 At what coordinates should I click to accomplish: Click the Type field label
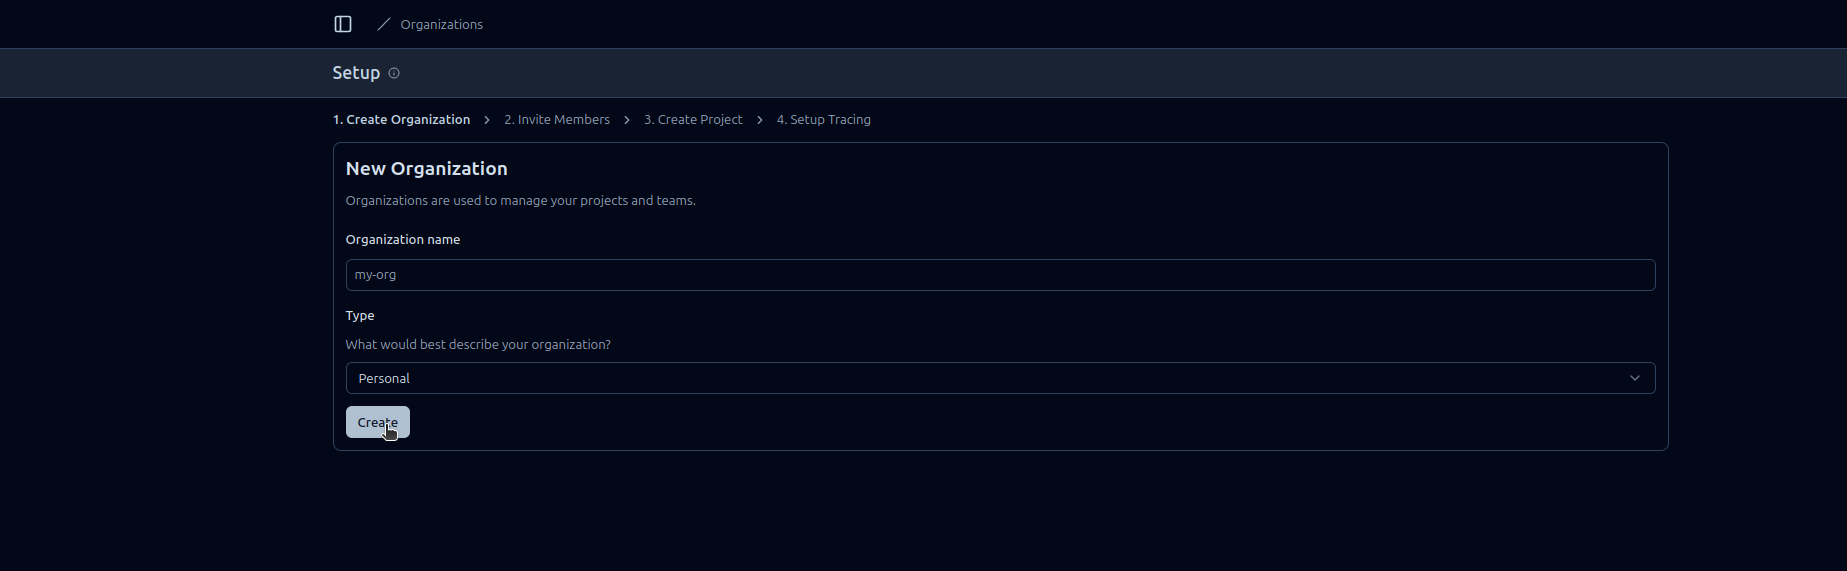coord(360,316)
